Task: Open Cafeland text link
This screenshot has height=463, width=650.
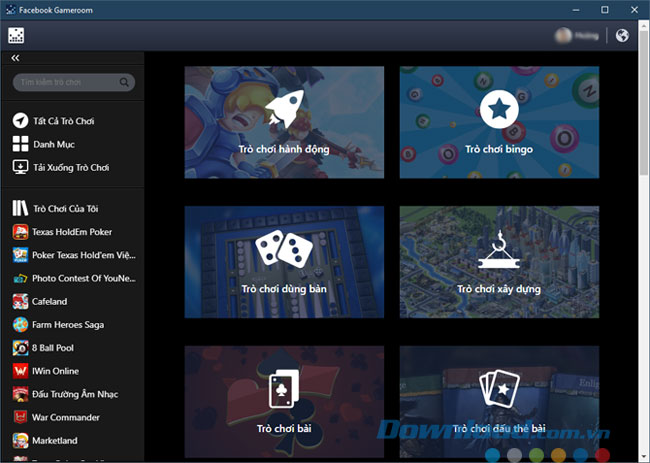Action: [x=50, y=301]
